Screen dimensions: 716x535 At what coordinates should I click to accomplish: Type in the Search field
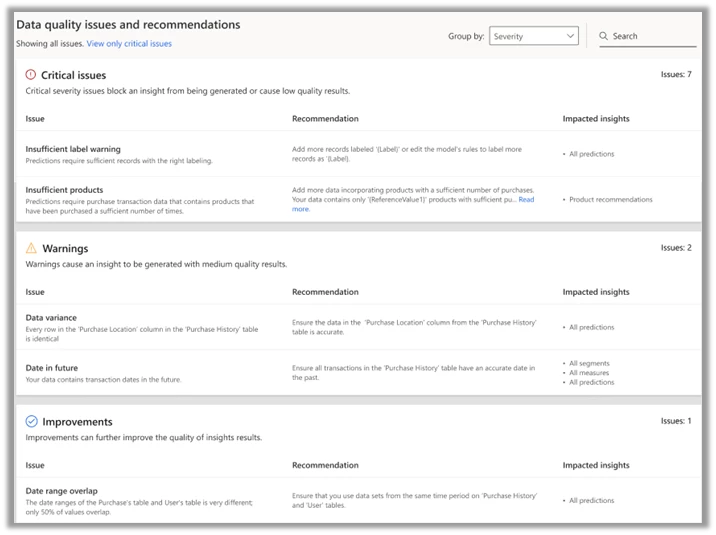tap(650, 36)
